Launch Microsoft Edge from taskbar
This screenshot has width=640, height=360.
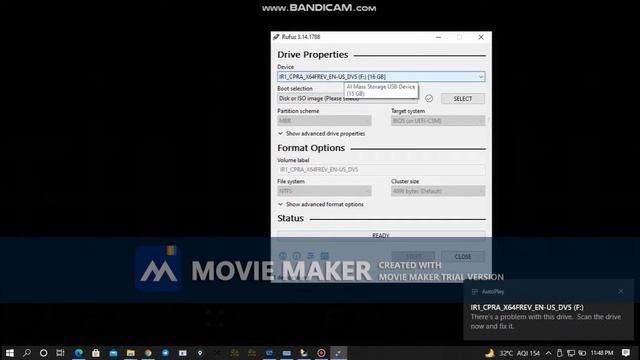coord(78,353)
